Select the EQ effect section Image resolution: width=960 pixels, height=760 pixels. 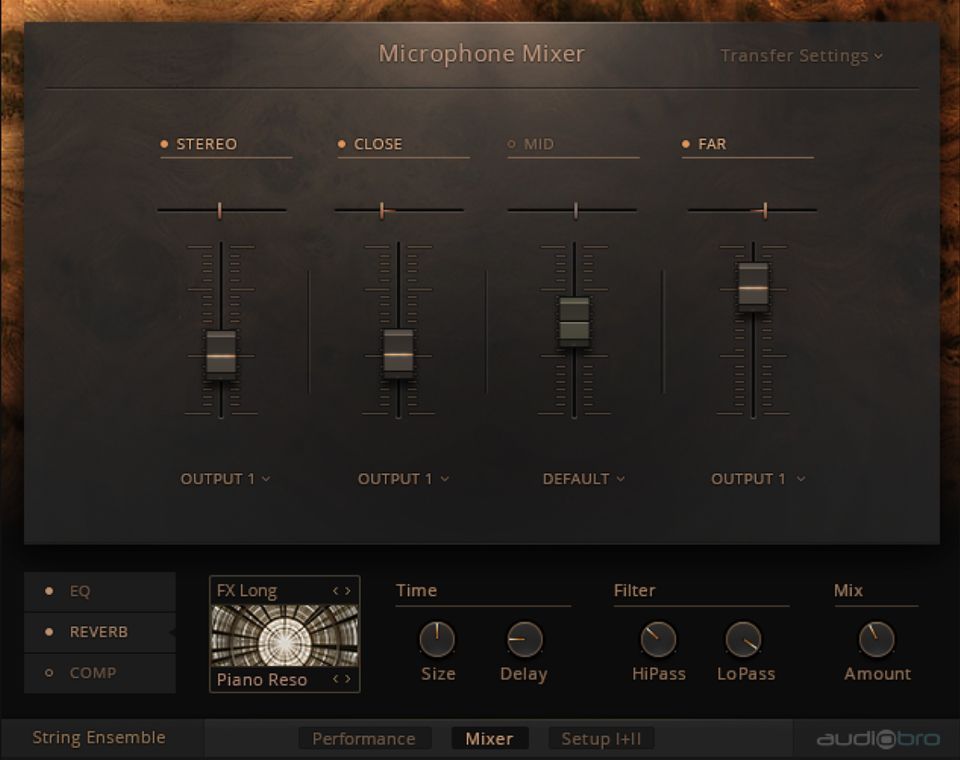click(80, 591)
